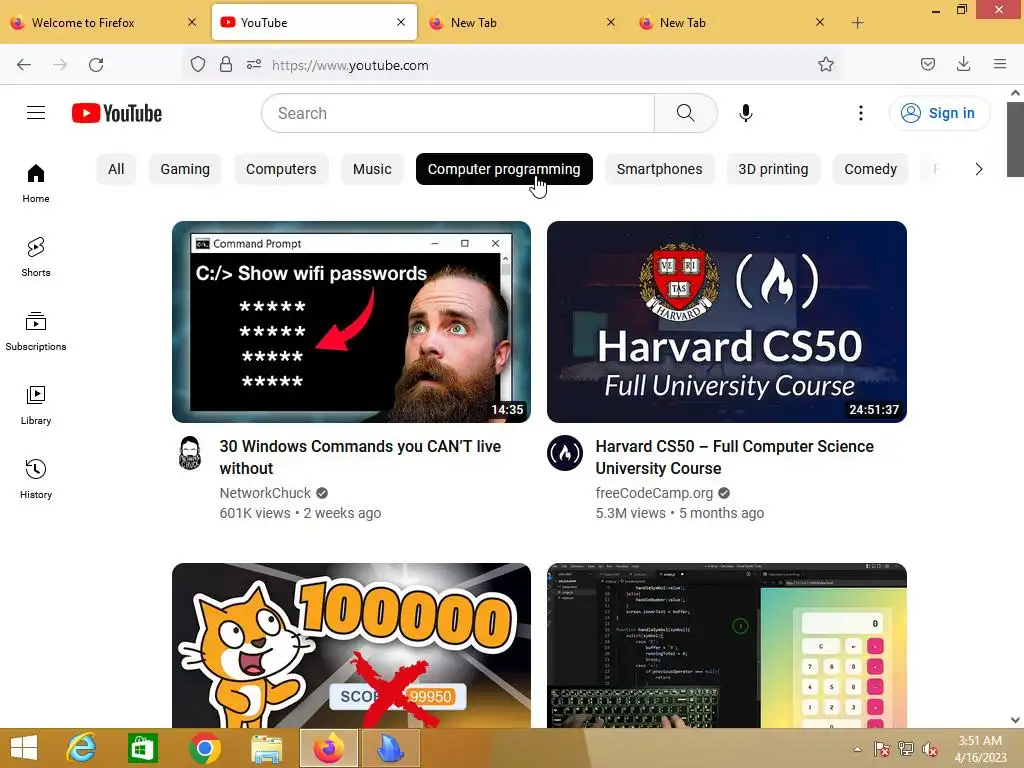Open the taskbar clock and date
This screenshot has width=1024, height=768.
pyautogui.click(x=980, y=749)
